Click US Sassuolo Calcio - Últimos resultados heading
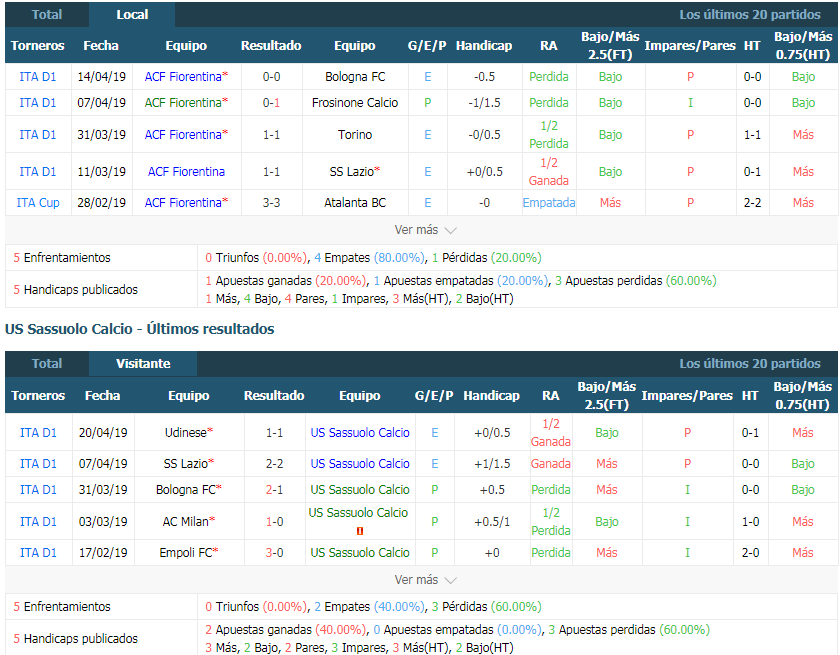The height and width of the screenshot is (655, 840). 139,329
